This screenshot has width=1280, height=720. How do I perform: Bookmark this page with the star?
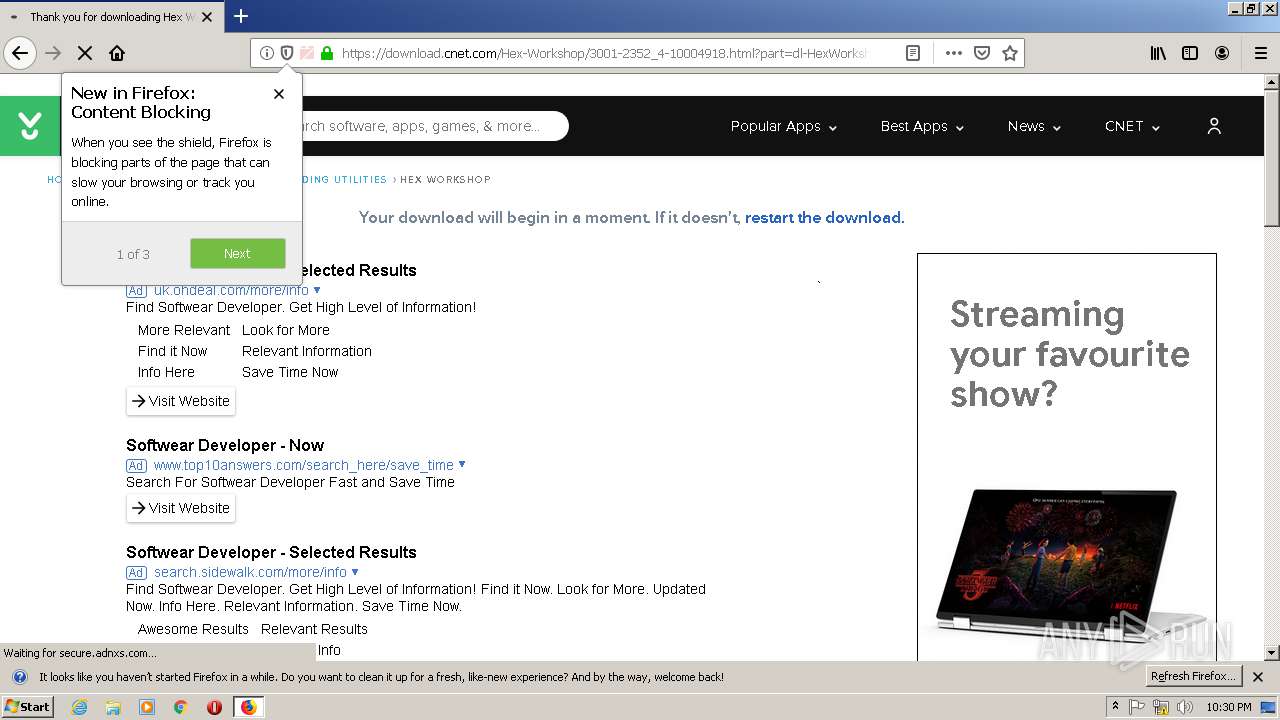coord(1010,53)
